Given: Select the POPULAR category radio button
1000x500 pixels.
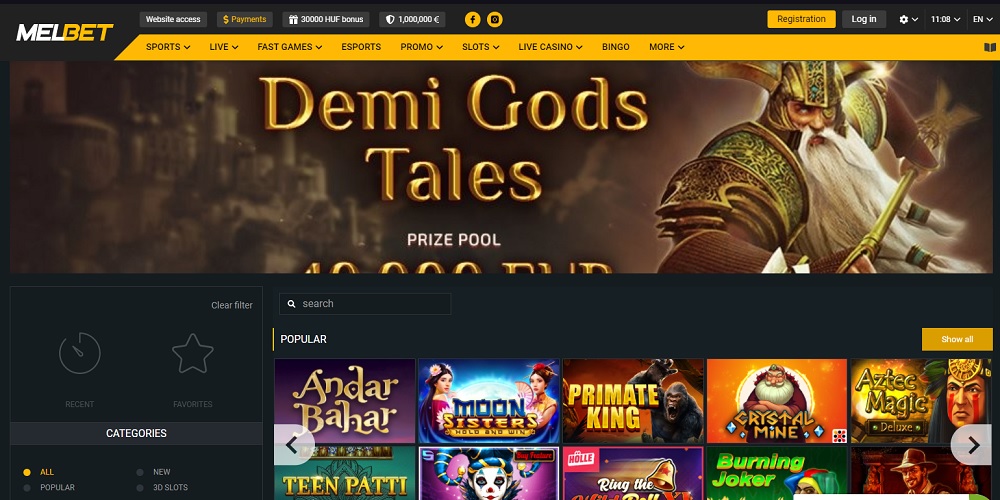Looking at the screenshot, I should coord(27,488).
